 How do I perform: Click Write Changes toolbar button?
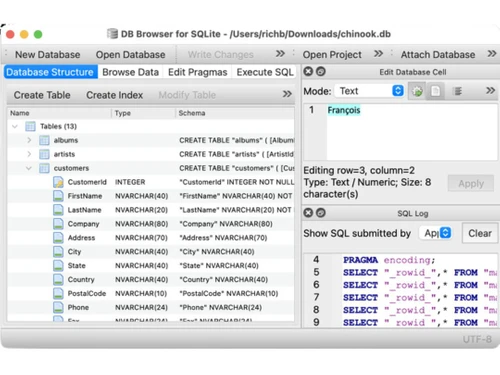[220, 54]
